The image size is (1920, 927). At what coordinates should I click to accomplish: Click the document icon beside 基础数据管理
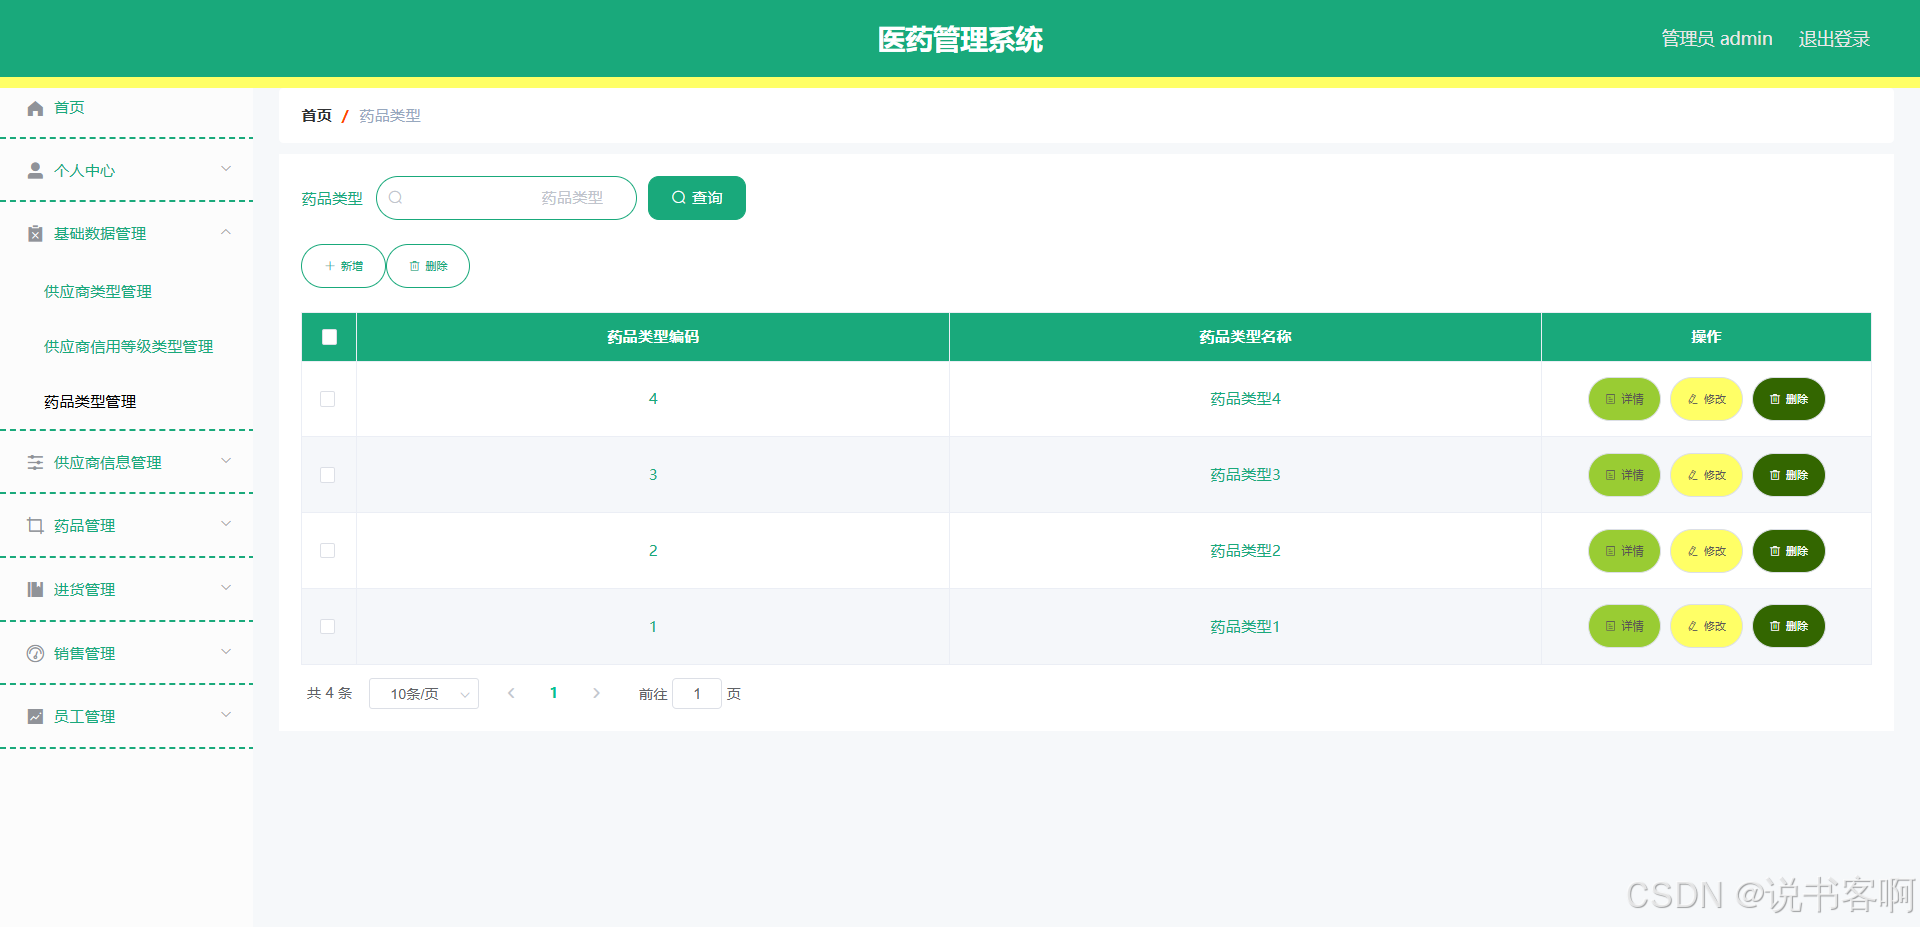[x=34, y=233]
